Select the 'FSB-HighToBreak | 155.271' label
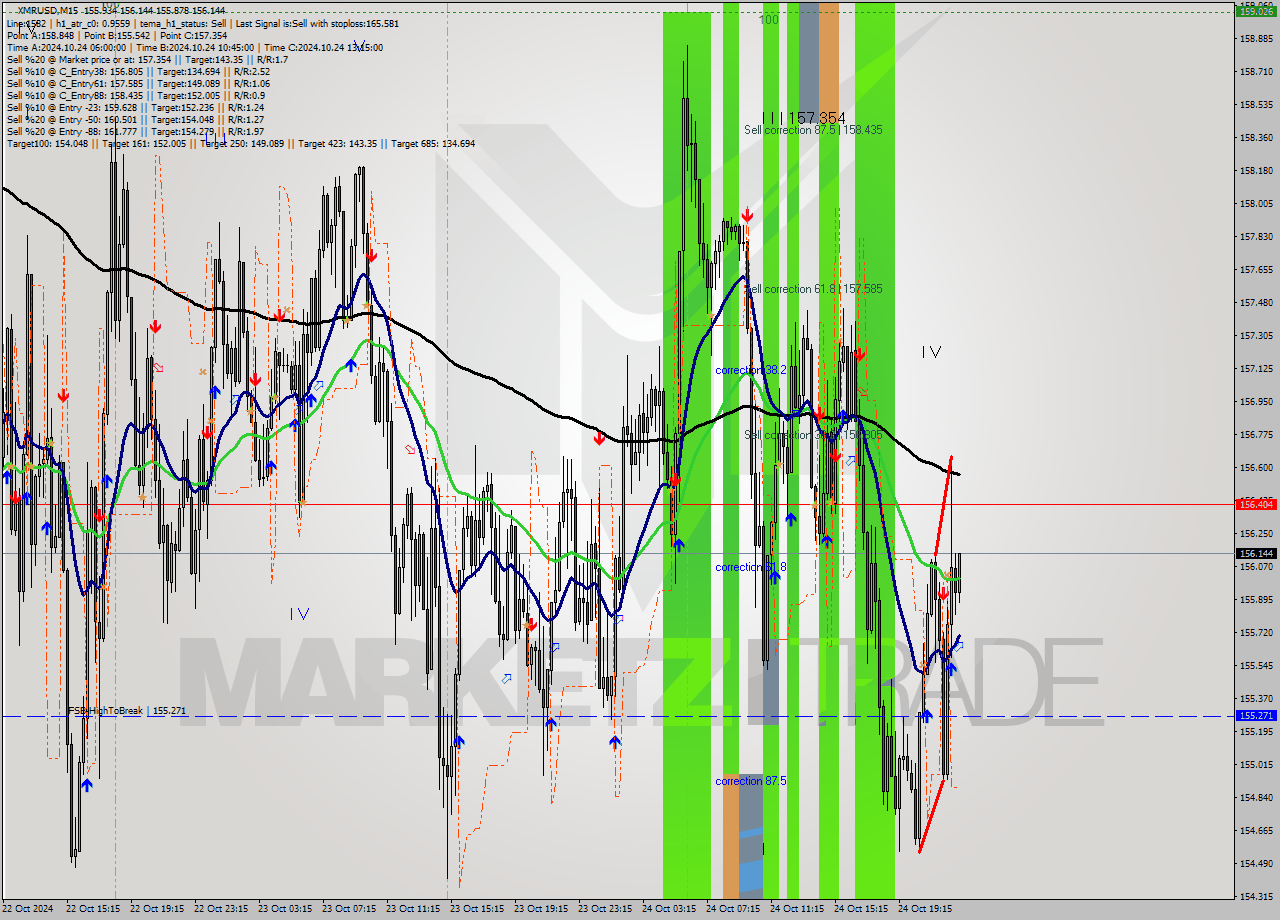 (127, 711)
